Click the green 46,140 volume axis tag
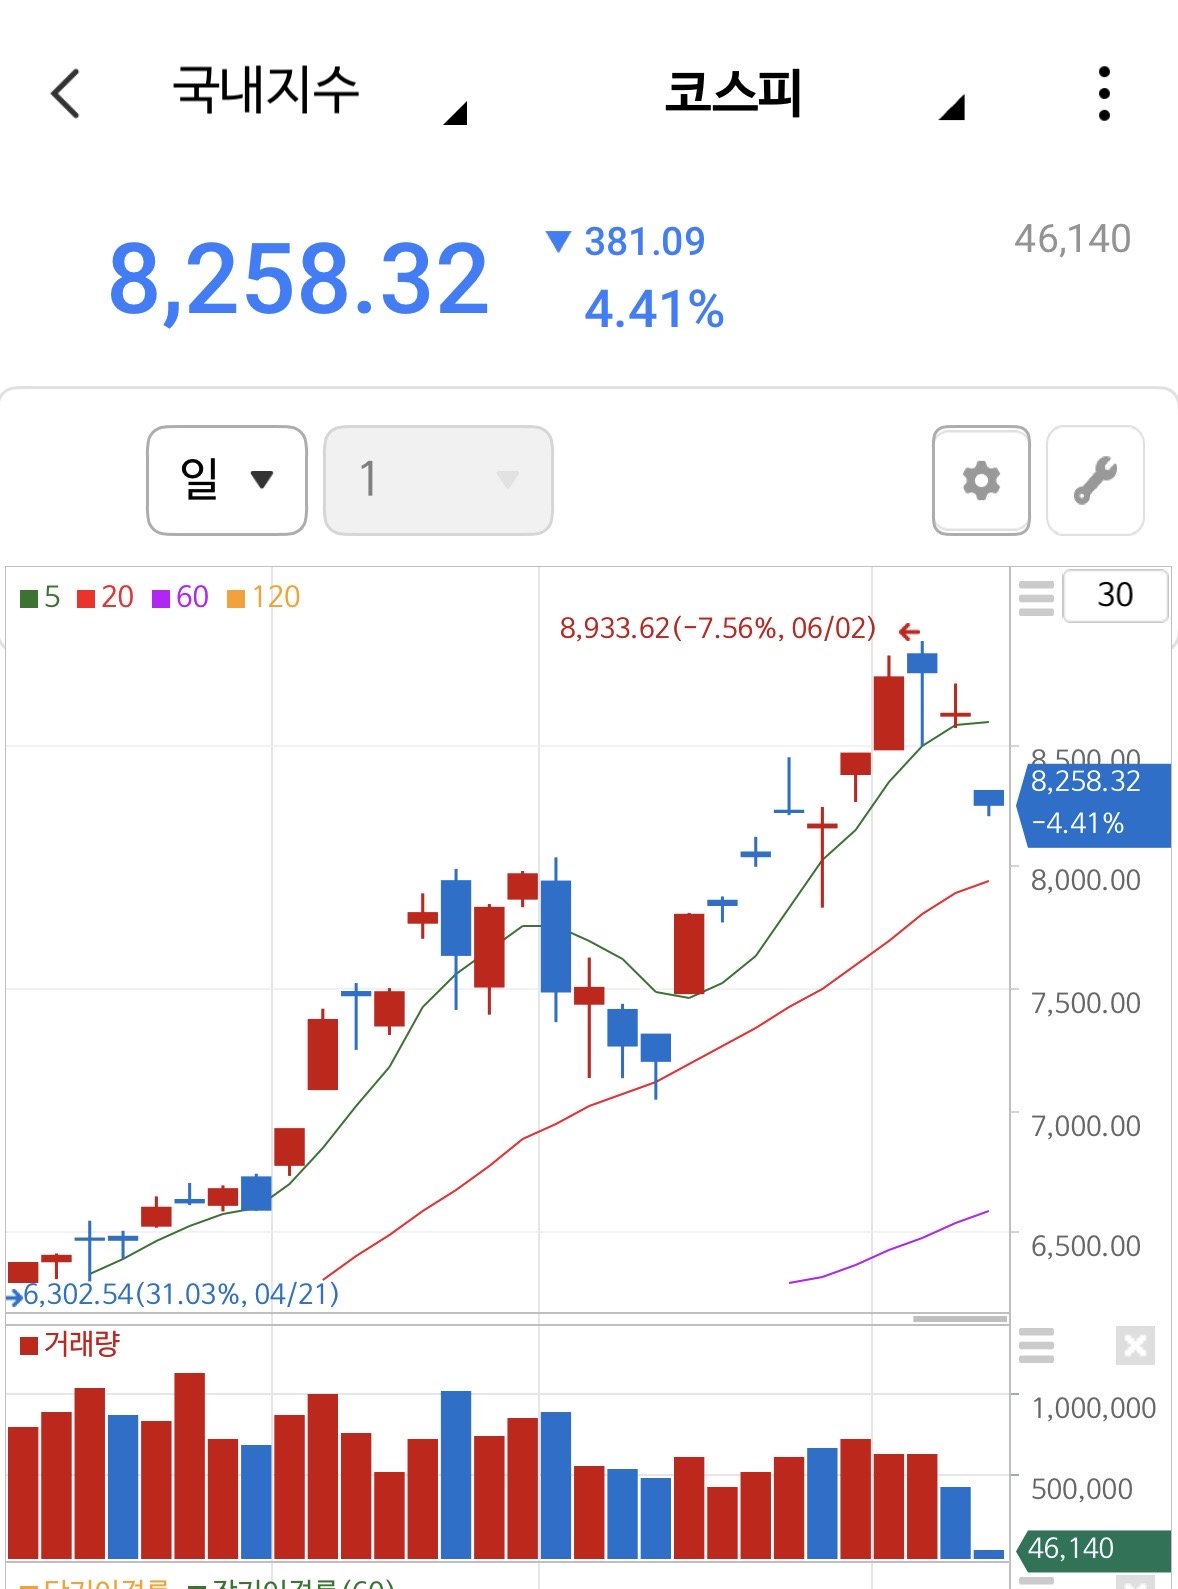Screen dimensions: 1178x1589 coord(1093,1548)
